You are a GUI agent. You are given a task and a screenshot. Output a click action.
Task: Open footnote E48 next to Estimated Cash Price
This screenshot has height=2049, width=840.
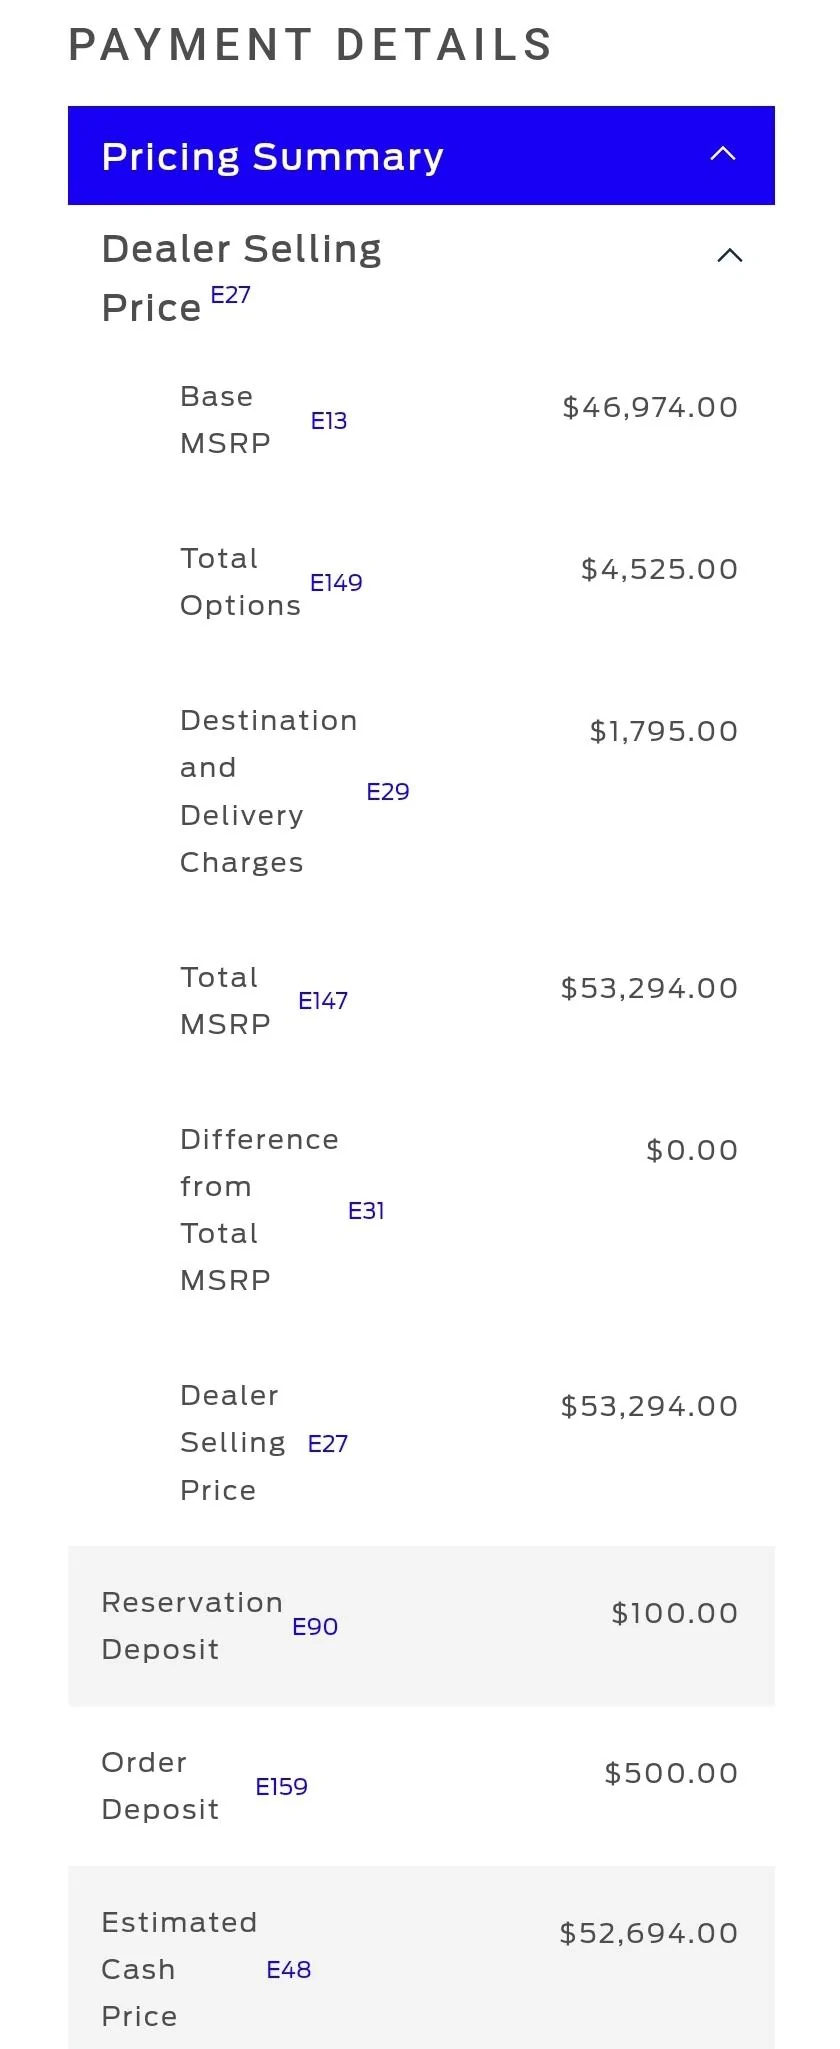pyautogui.click(x=289, y=1970)
